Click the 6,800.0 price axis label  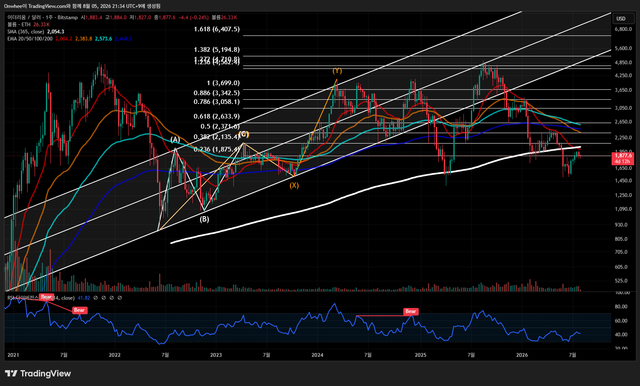point(623,29)
